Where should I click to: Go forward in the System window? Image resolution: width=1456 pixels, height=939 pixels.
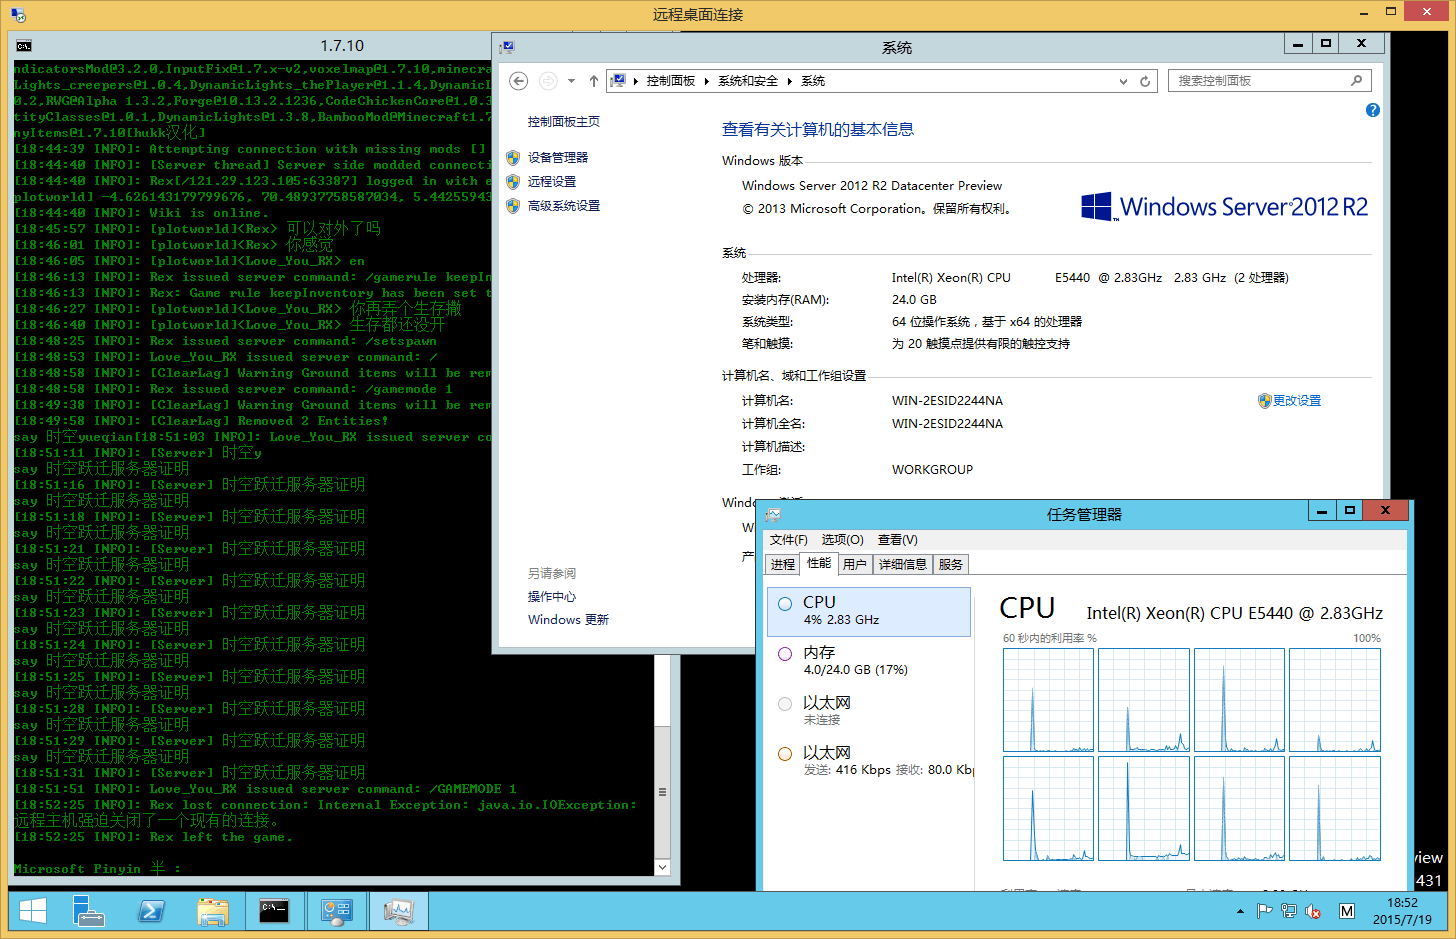(x=547, y=81)
